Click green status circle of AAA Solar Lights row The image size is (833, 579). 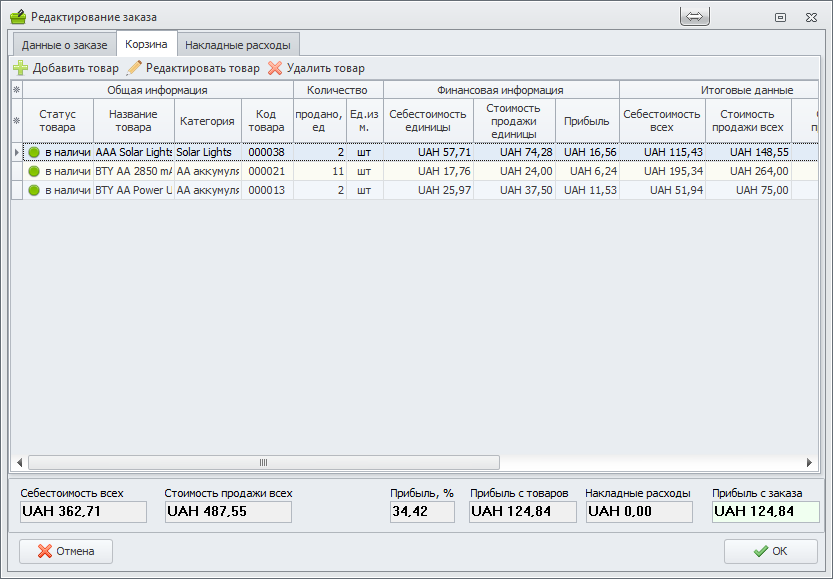[34, 153]
